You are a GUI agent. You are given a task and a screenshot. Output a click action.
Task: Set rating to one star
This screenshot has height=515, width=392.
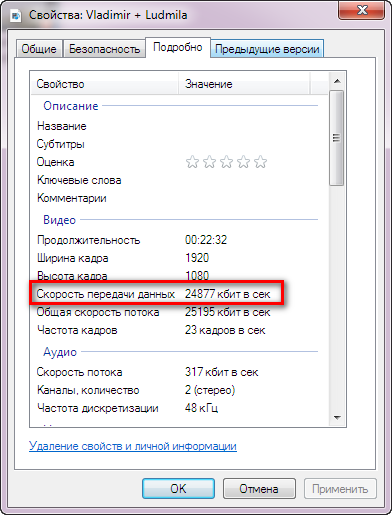(192, 162)
